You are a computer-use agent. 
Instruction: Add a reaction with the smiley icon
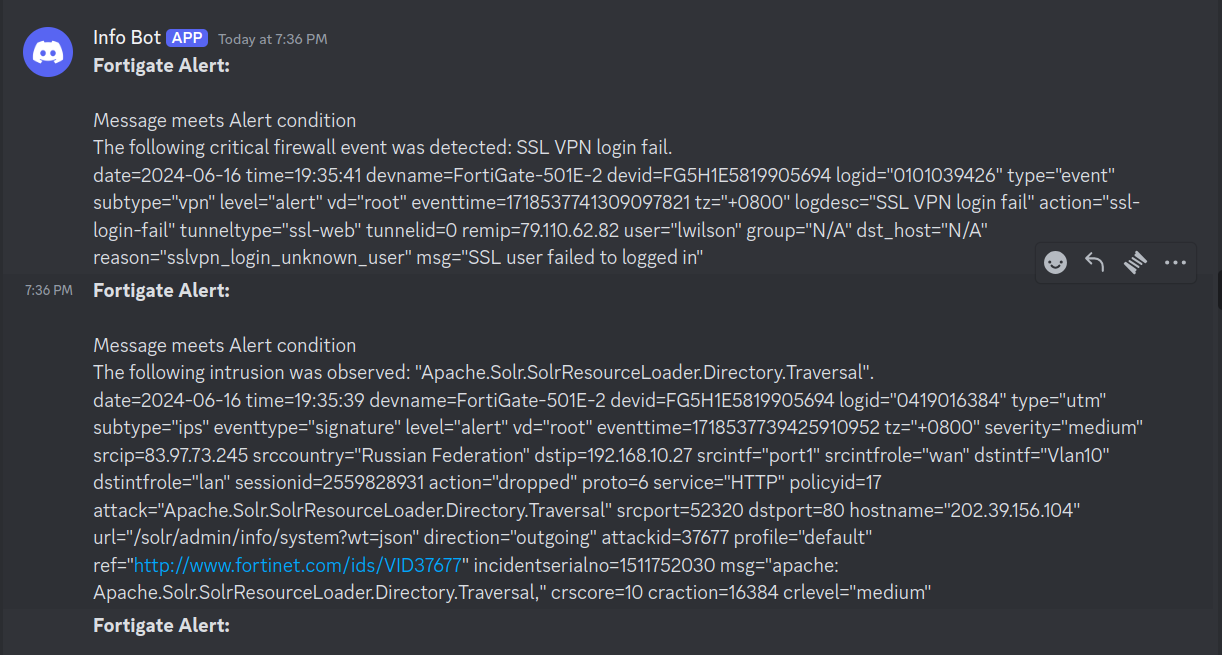coord(1055,262)
